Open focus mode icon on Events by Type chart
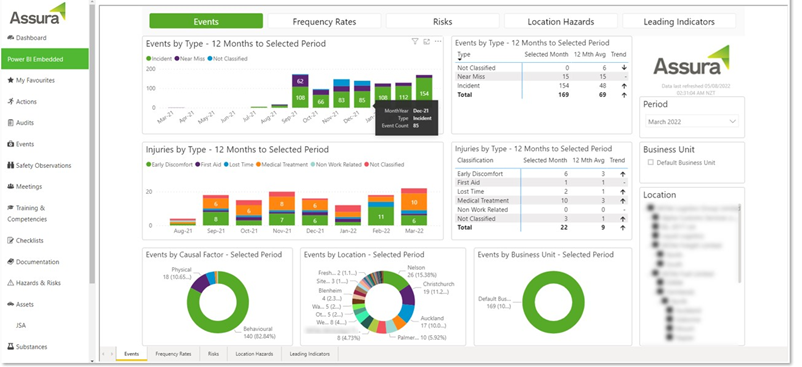The height and width of the screenshot is (367, 802). (427, 42)
